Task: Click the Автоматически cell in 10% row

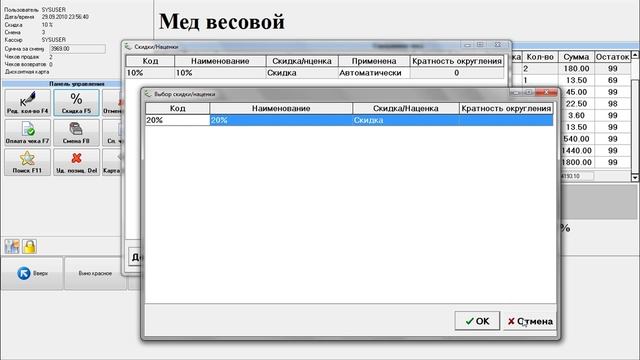Action: click(x=374, y=73)
